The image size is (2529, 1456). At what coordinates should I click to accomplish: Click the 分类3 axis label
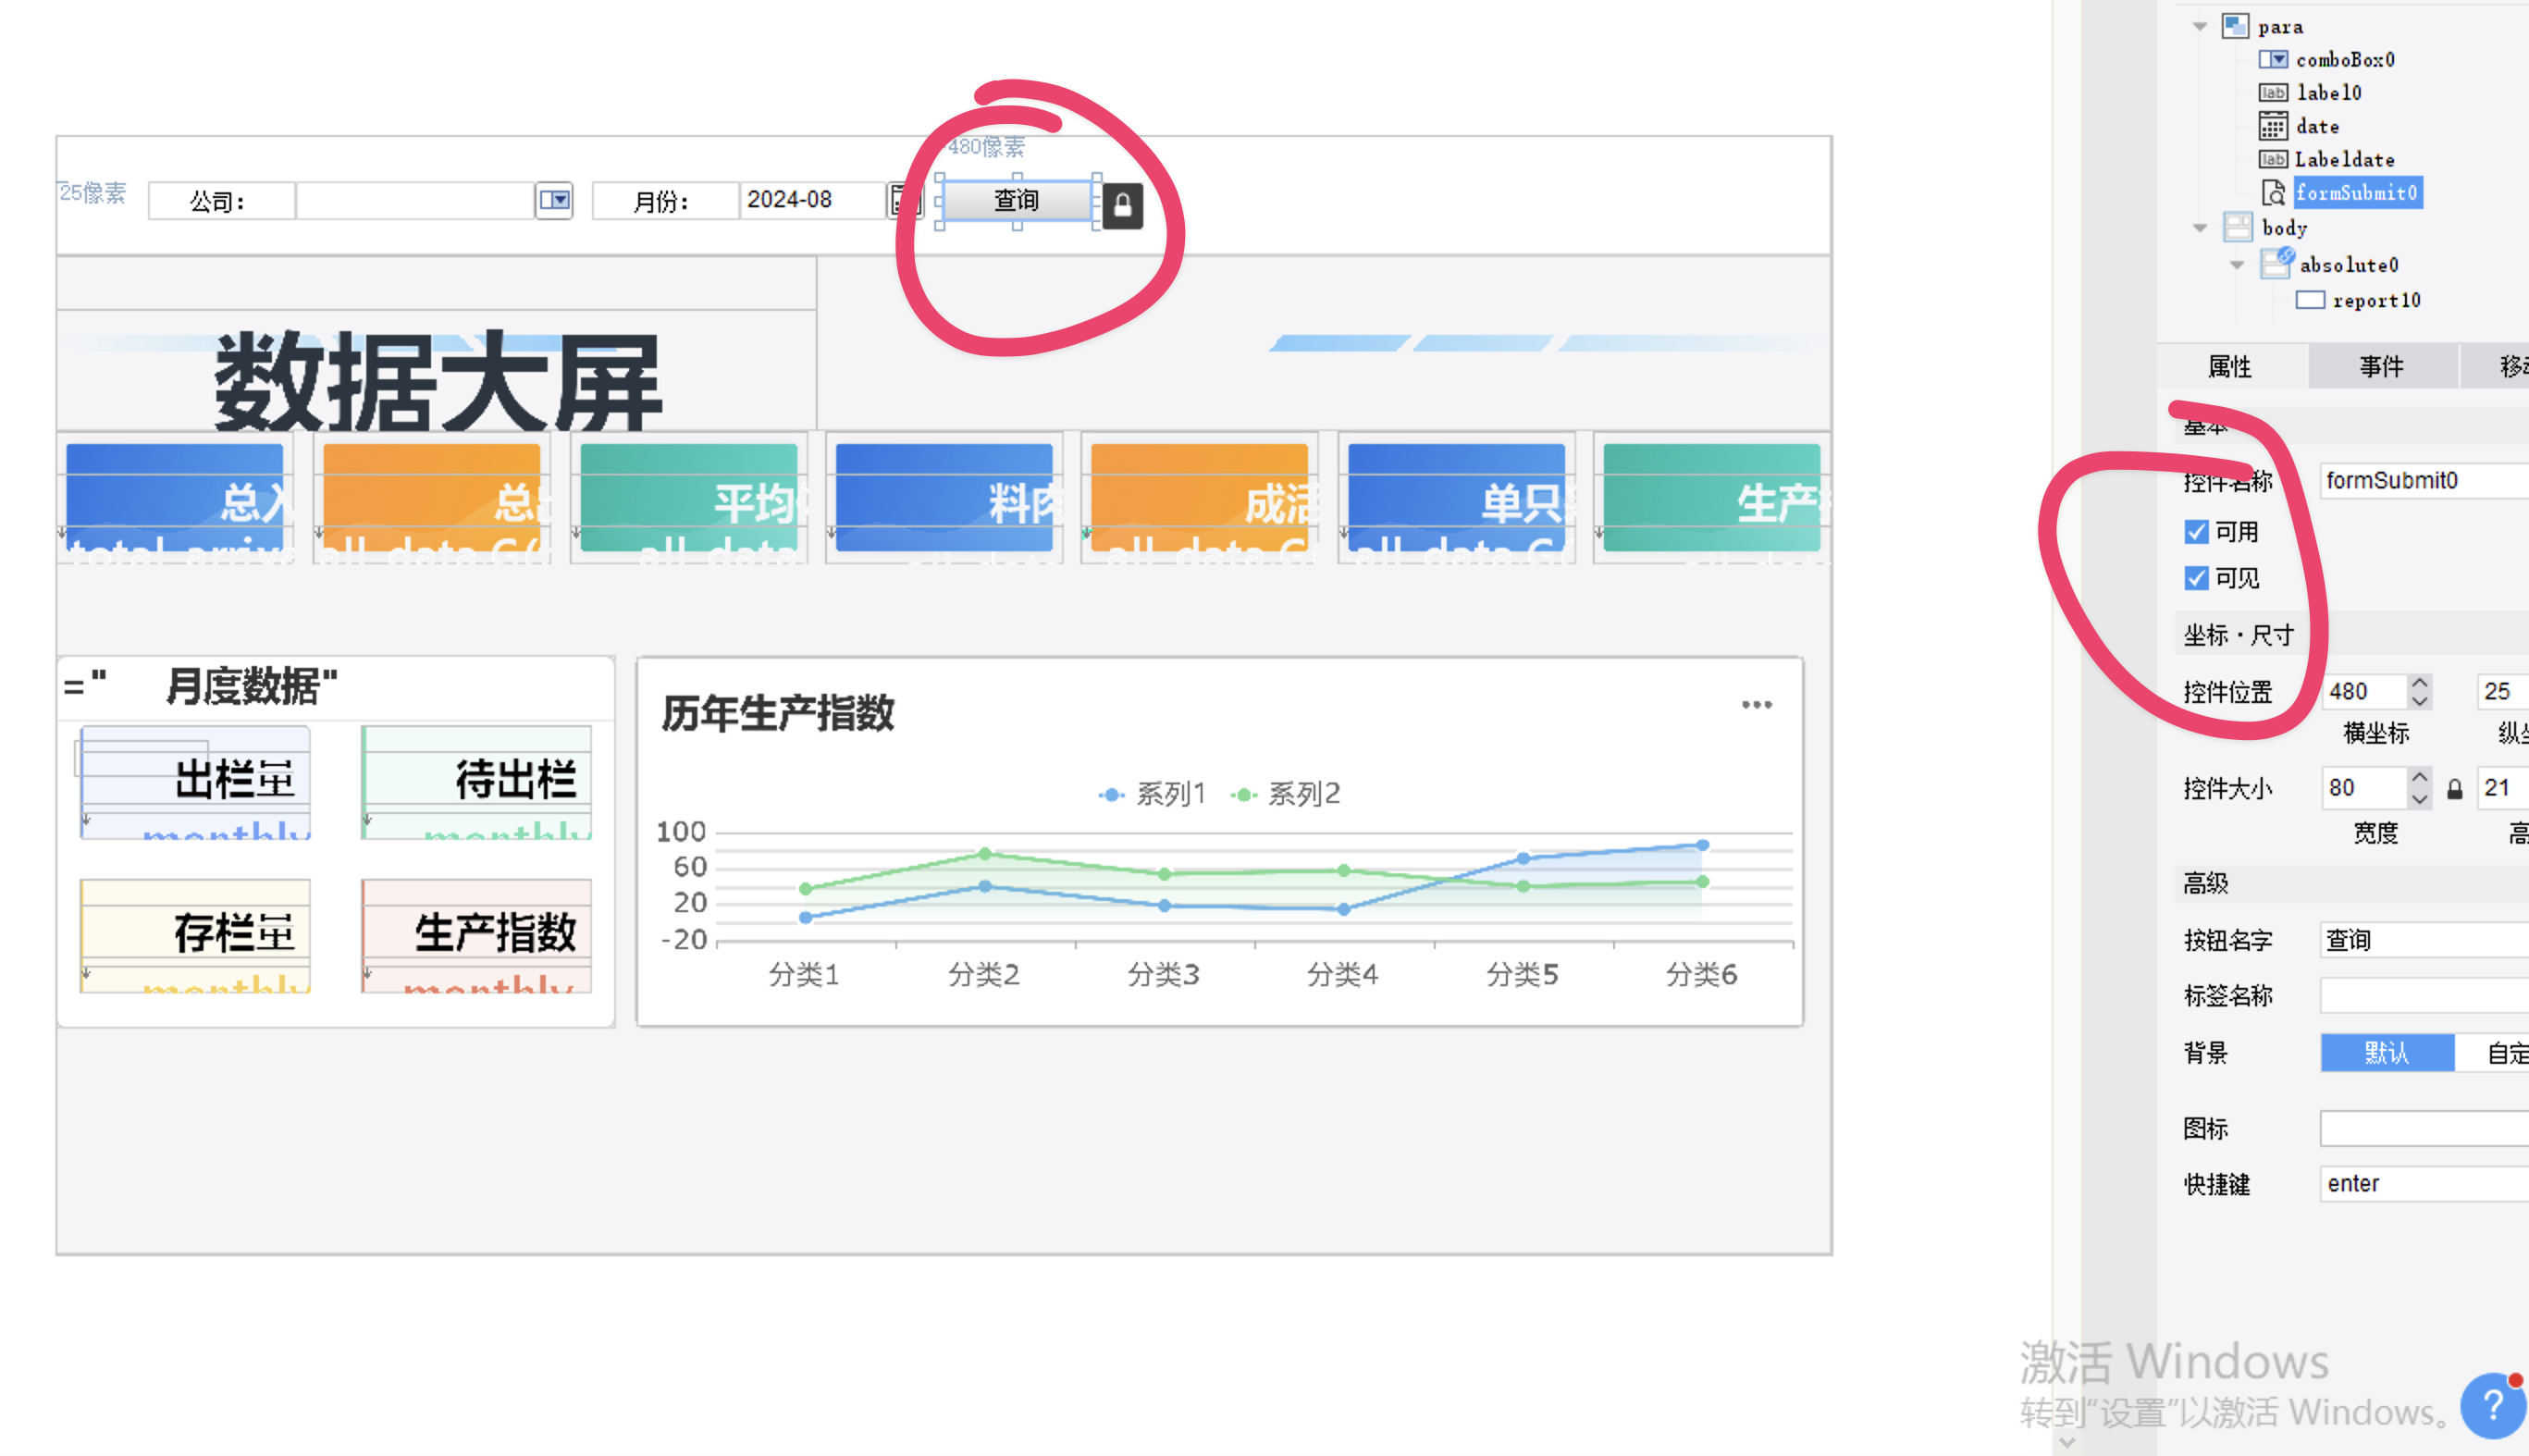(x=1163, y=974)
